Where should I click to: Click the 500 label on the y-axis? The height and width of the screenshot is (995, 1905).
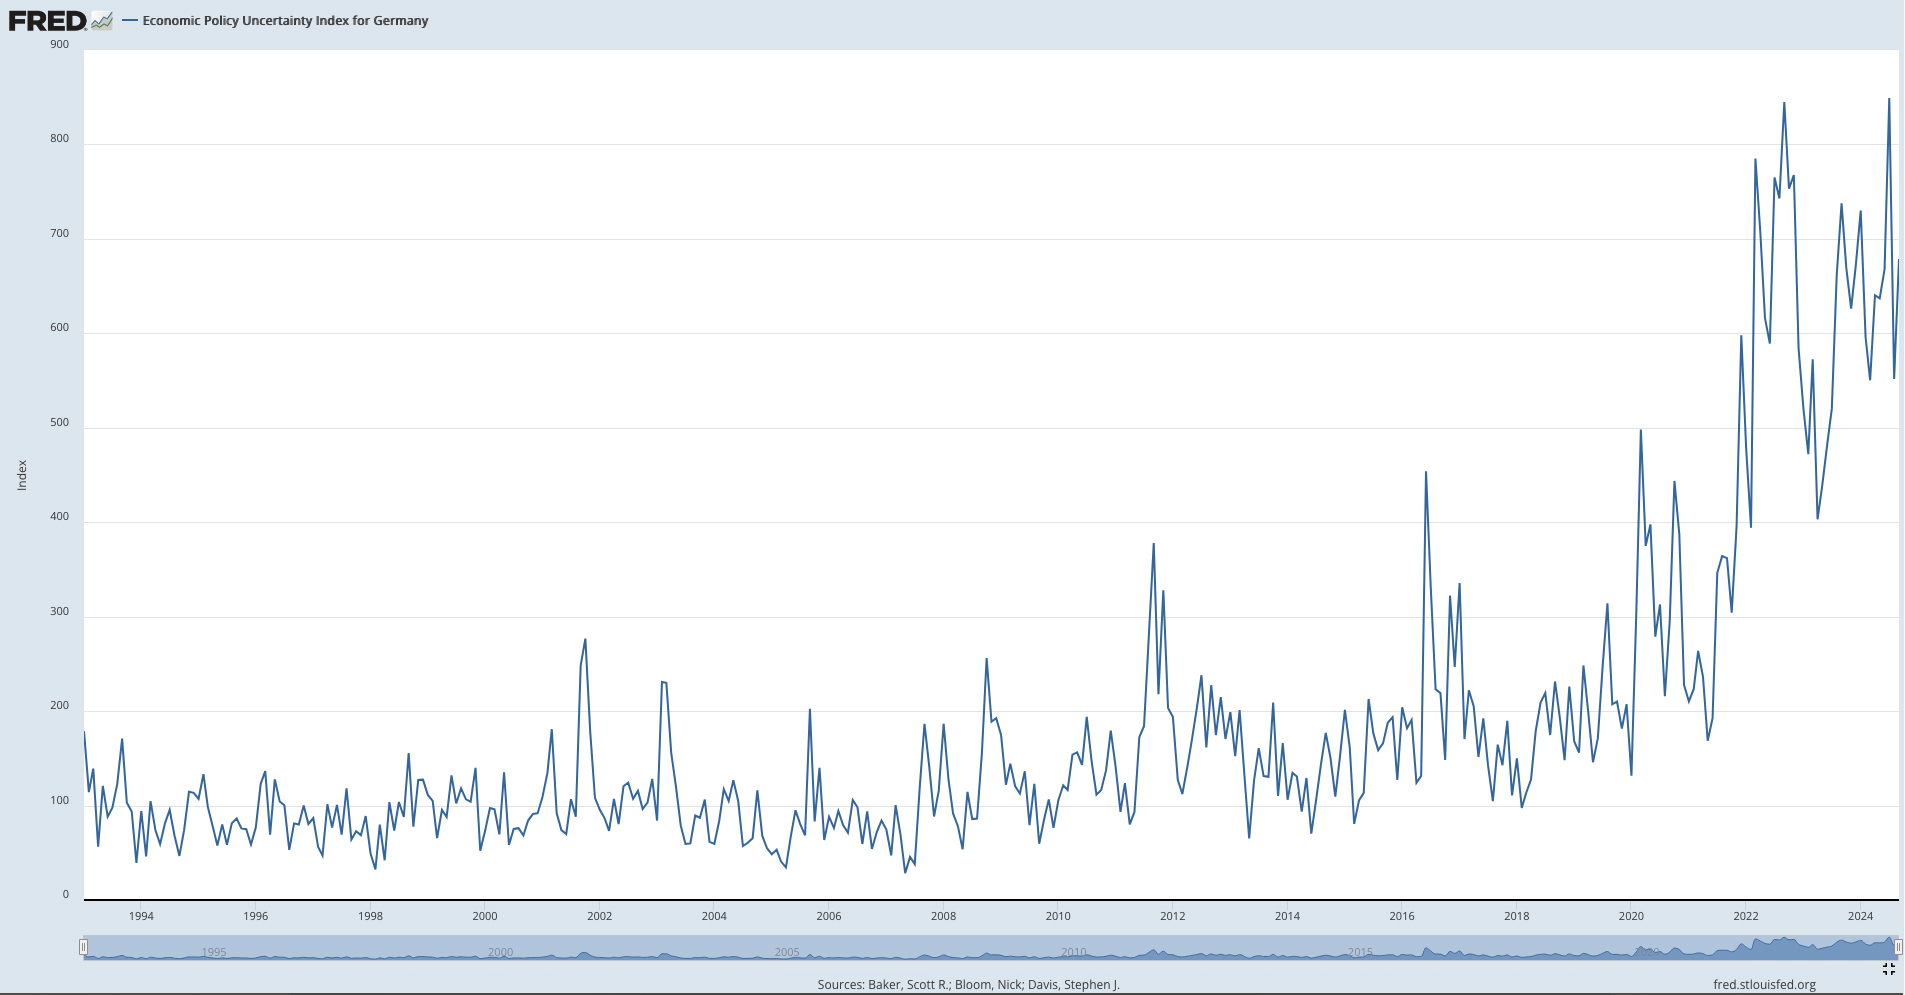tap(60, 423)
